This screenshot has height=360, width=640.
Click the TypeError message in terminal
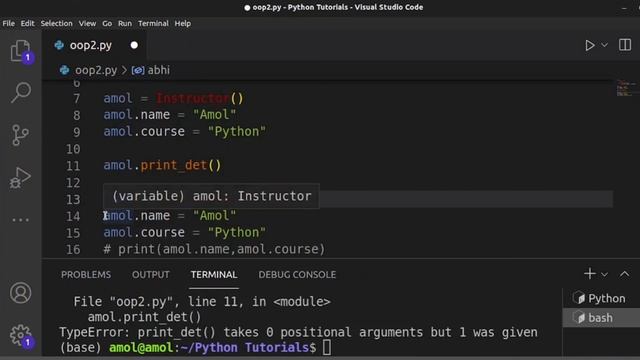pos(298,332)
